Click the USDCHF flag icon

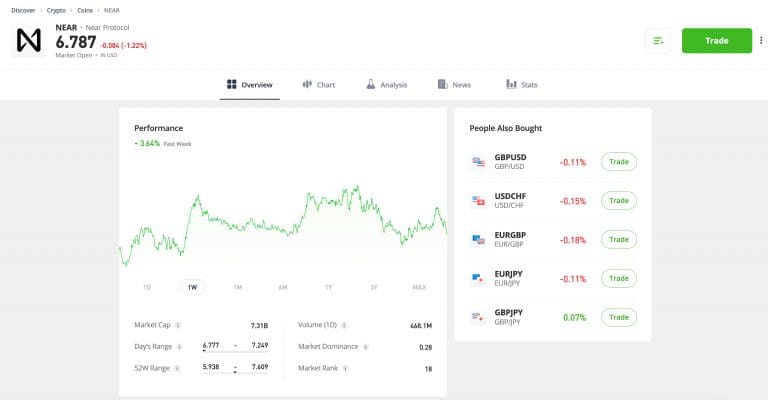coord(479,201)
